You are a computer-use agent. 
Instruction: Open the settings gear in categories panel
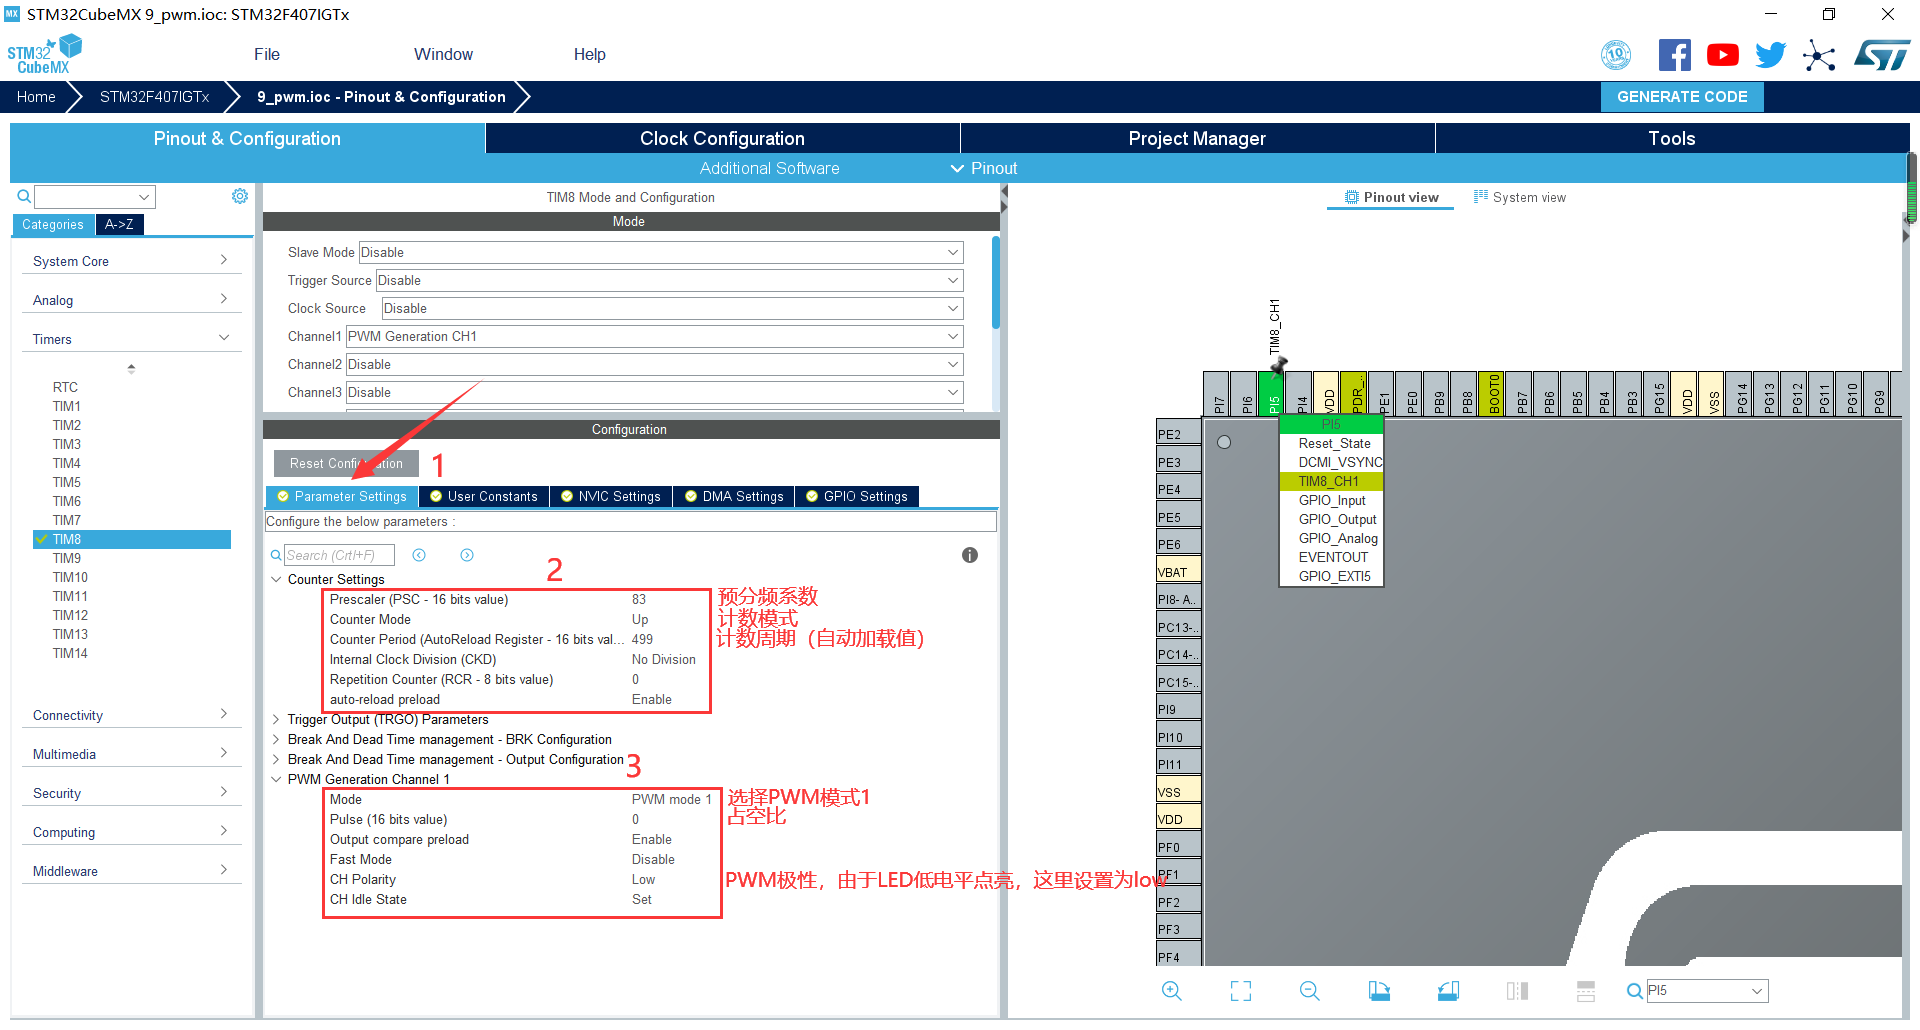(x=240, y=196)
